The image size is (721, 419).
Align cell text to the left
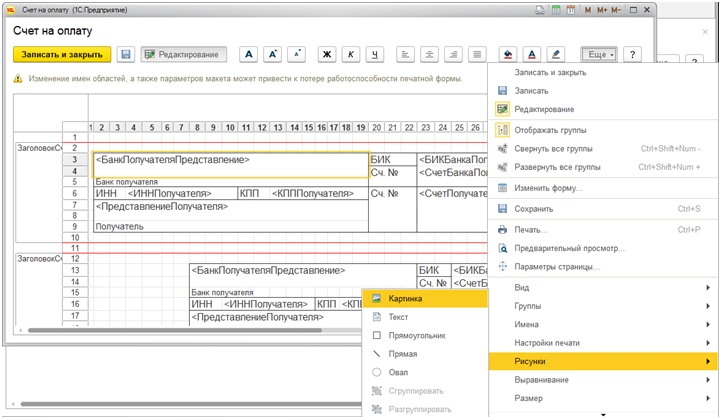pos(405,54)
